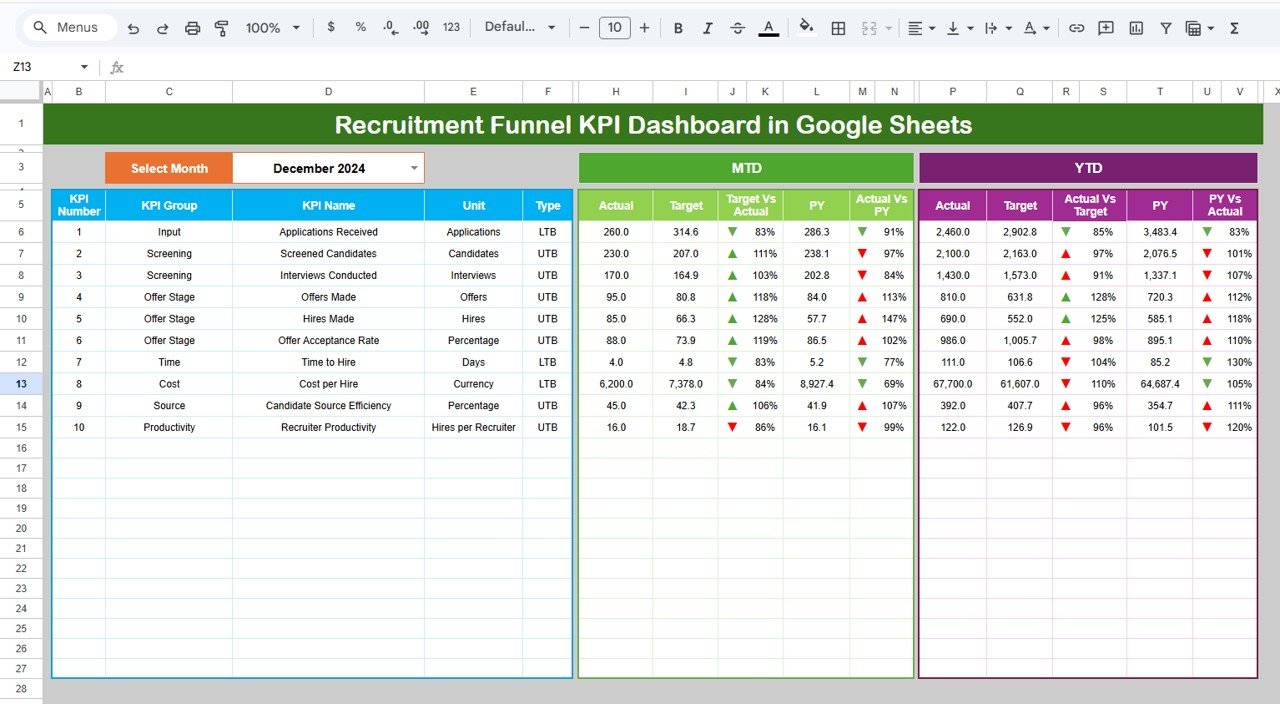Click the Undo button

pyautogui.click(x=133, y=27)
